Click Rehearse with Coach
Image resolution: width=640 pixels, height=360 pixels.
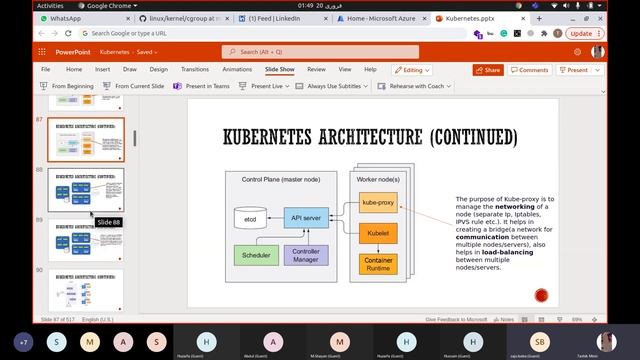411,86
